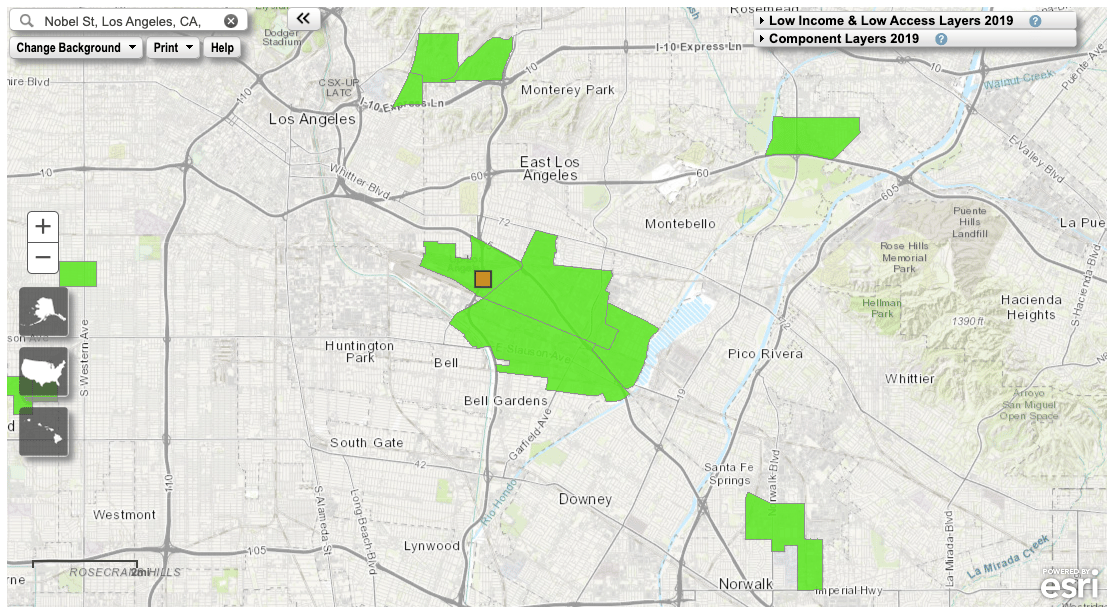Open help for Component Layers 2019
1116x613 pixels.
pyautogui.click(x=941, y=39)
